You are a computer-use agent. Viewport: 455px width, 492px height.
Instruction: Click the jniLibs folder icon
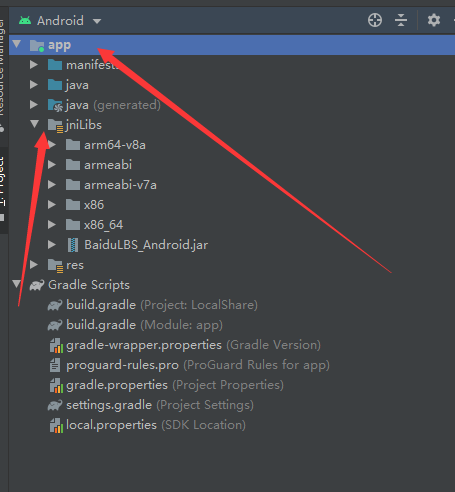[55, 126]
